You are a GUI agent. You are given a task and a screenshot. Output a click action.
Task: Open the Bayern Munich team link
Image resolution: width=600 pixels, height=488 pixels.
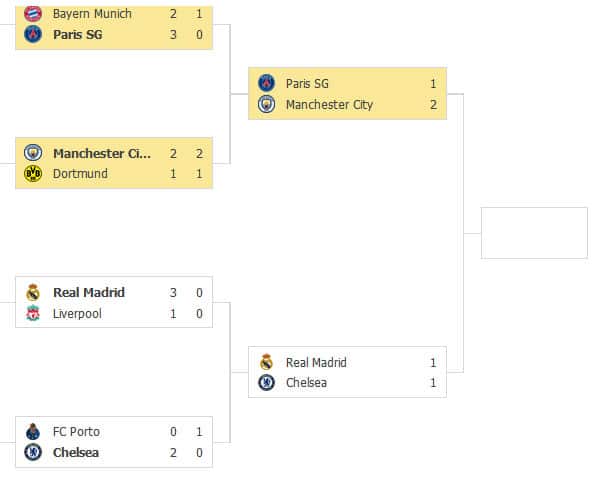pos(92,14)
